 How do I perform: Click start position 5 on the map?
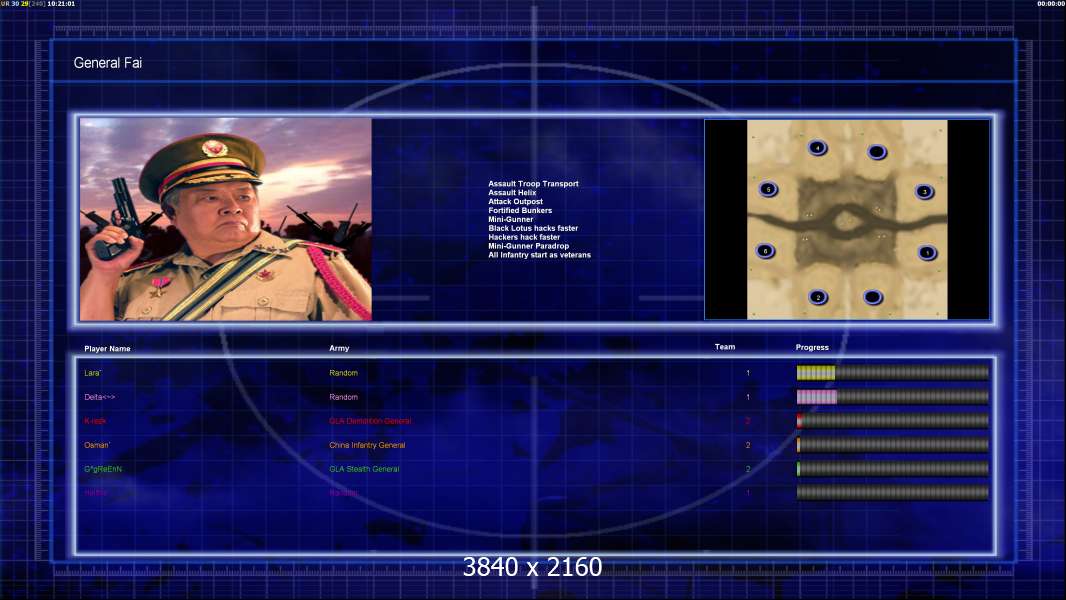[768, 189]
